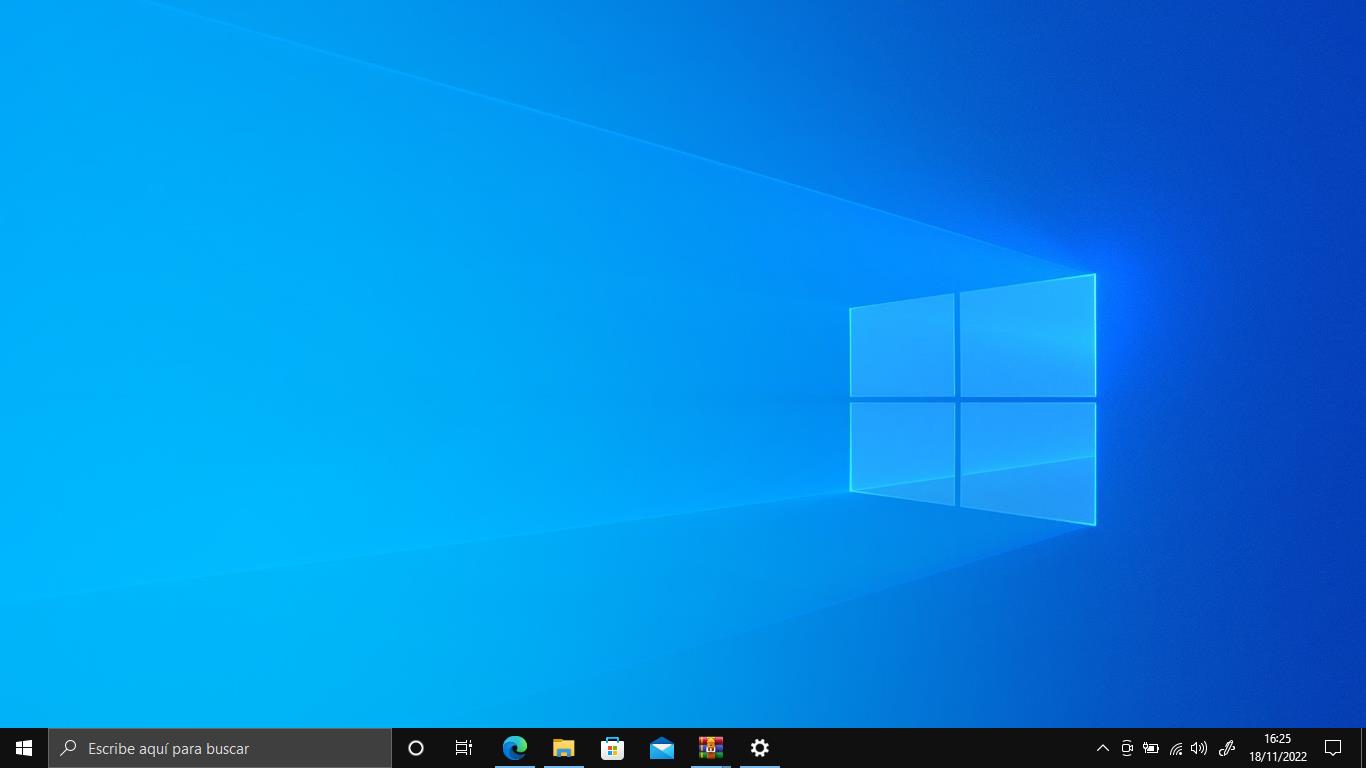The image size is (1366, 768).
Task: Open the Mail app from the taskbar
Action: tap(661, 748)
